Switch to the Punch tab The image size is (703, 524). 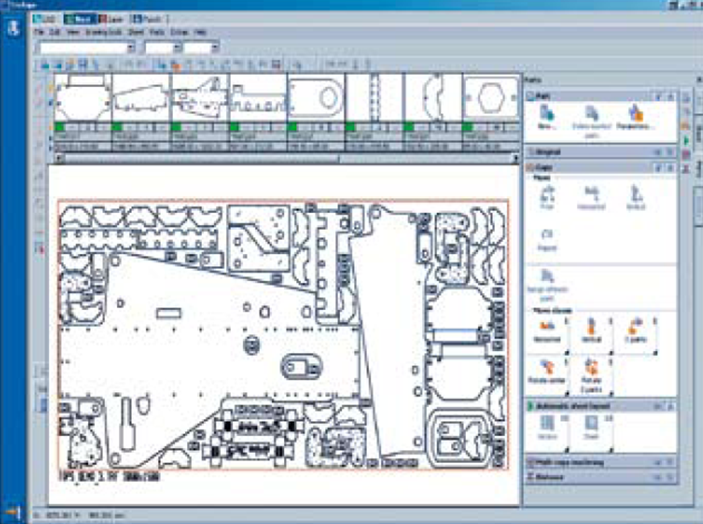click(x=144, y=18)
